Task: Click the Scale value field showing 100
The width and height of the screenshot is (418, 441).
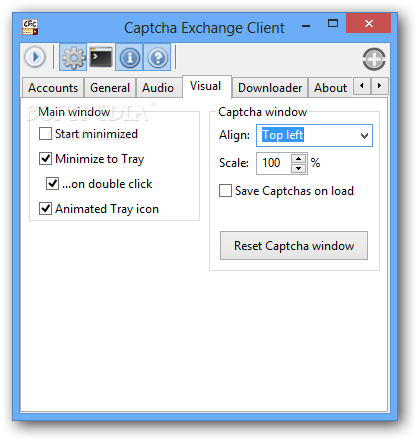Action: [274, 163]
